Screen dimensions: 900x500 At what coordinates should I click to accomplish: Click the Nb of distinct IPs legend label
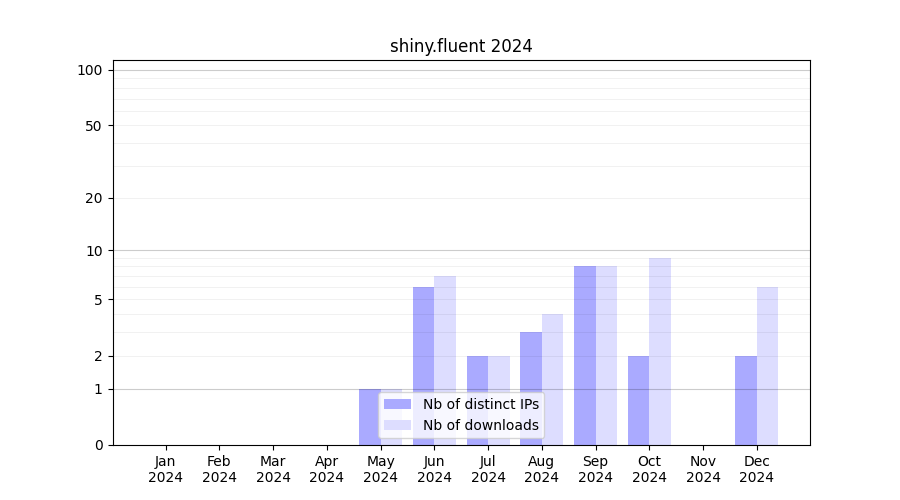click(x=480, y=404)
